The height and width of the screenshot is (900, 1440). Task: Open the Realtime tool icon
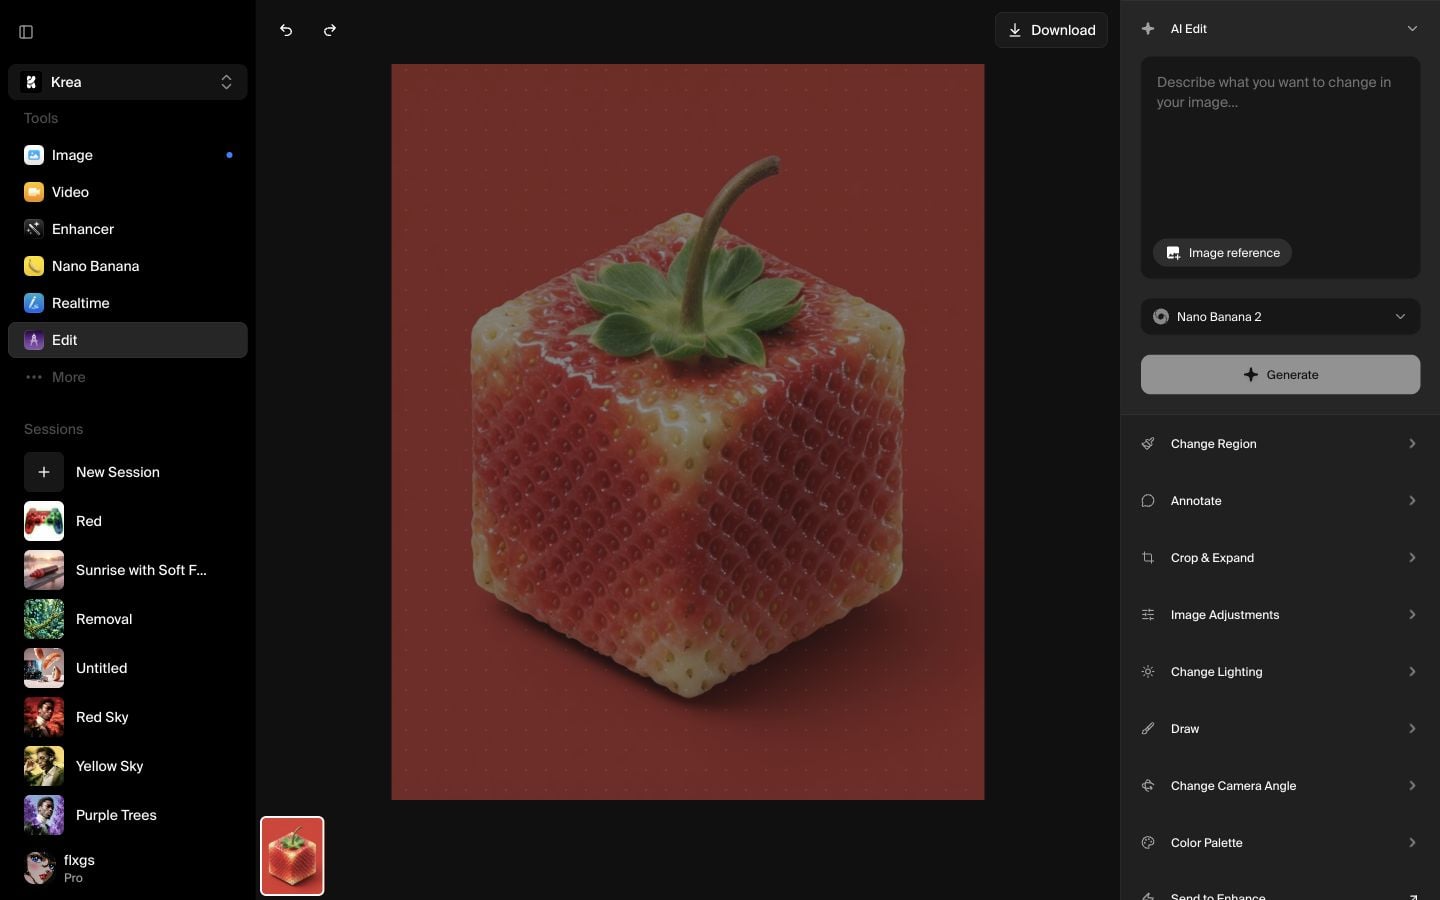click(34, 303)
